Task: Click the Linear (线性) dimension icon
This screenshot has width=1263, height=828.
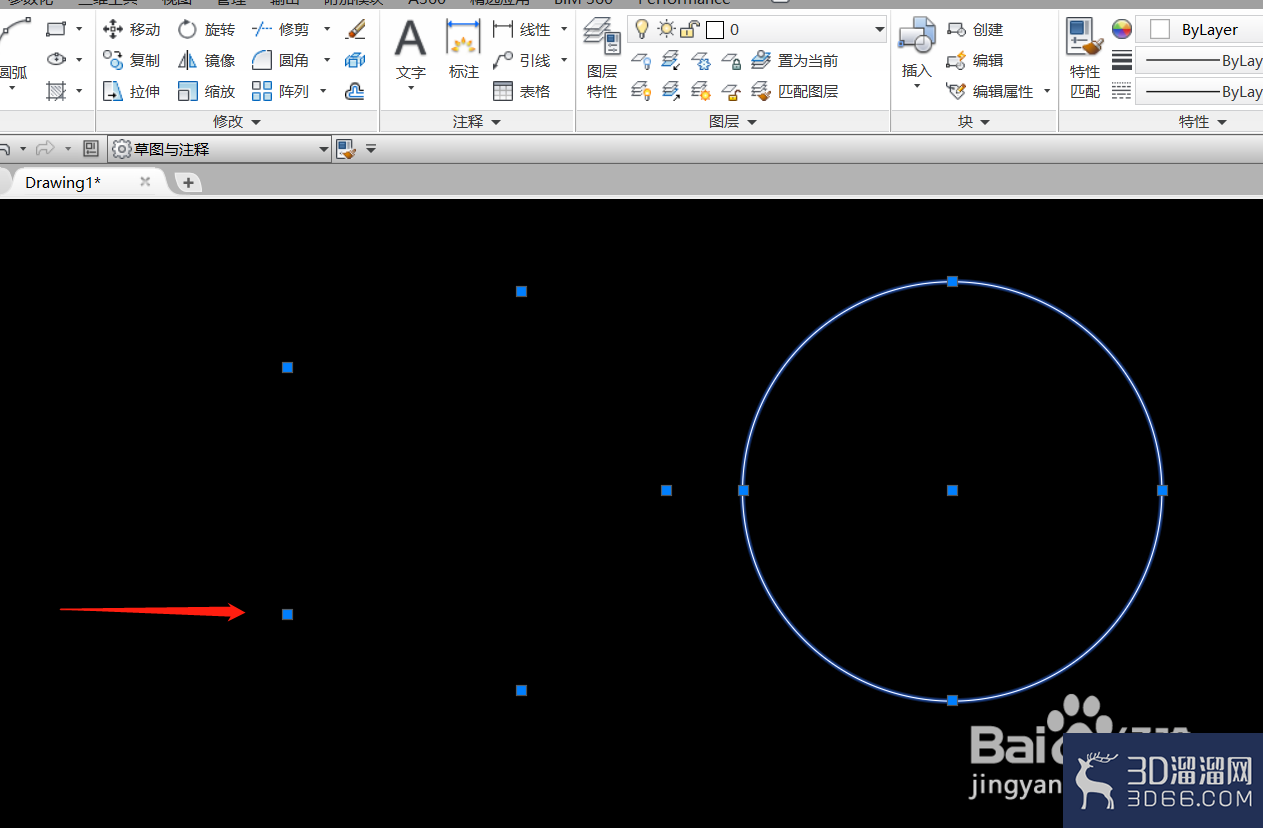Action: 503,30
